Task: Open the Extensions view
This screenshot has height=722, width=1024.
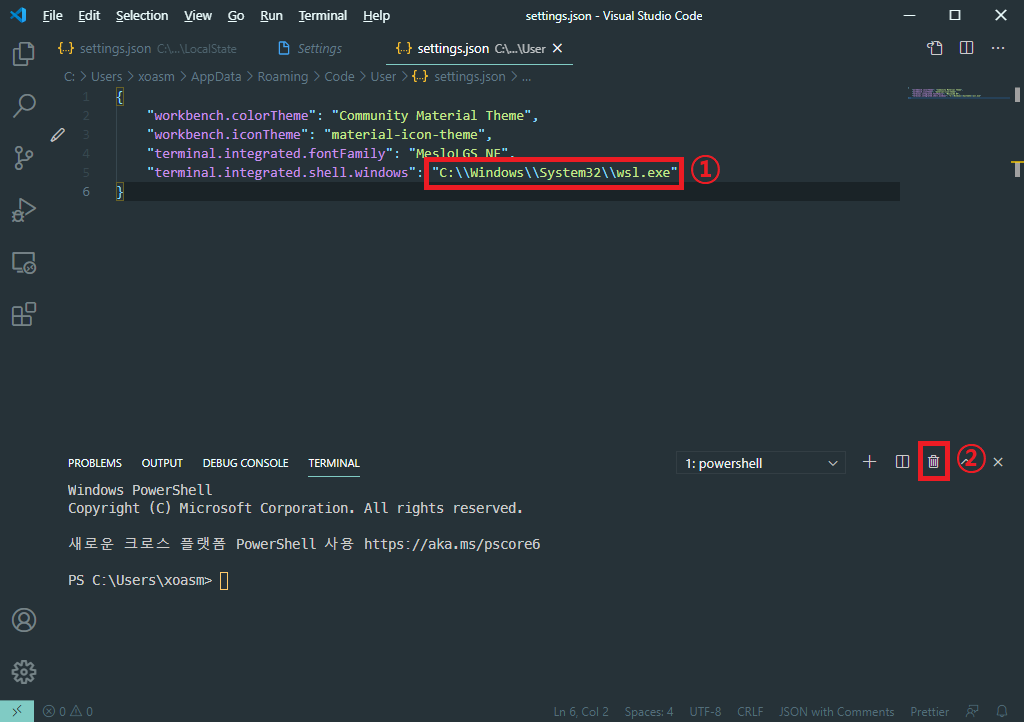Action: tap(24, 314)
